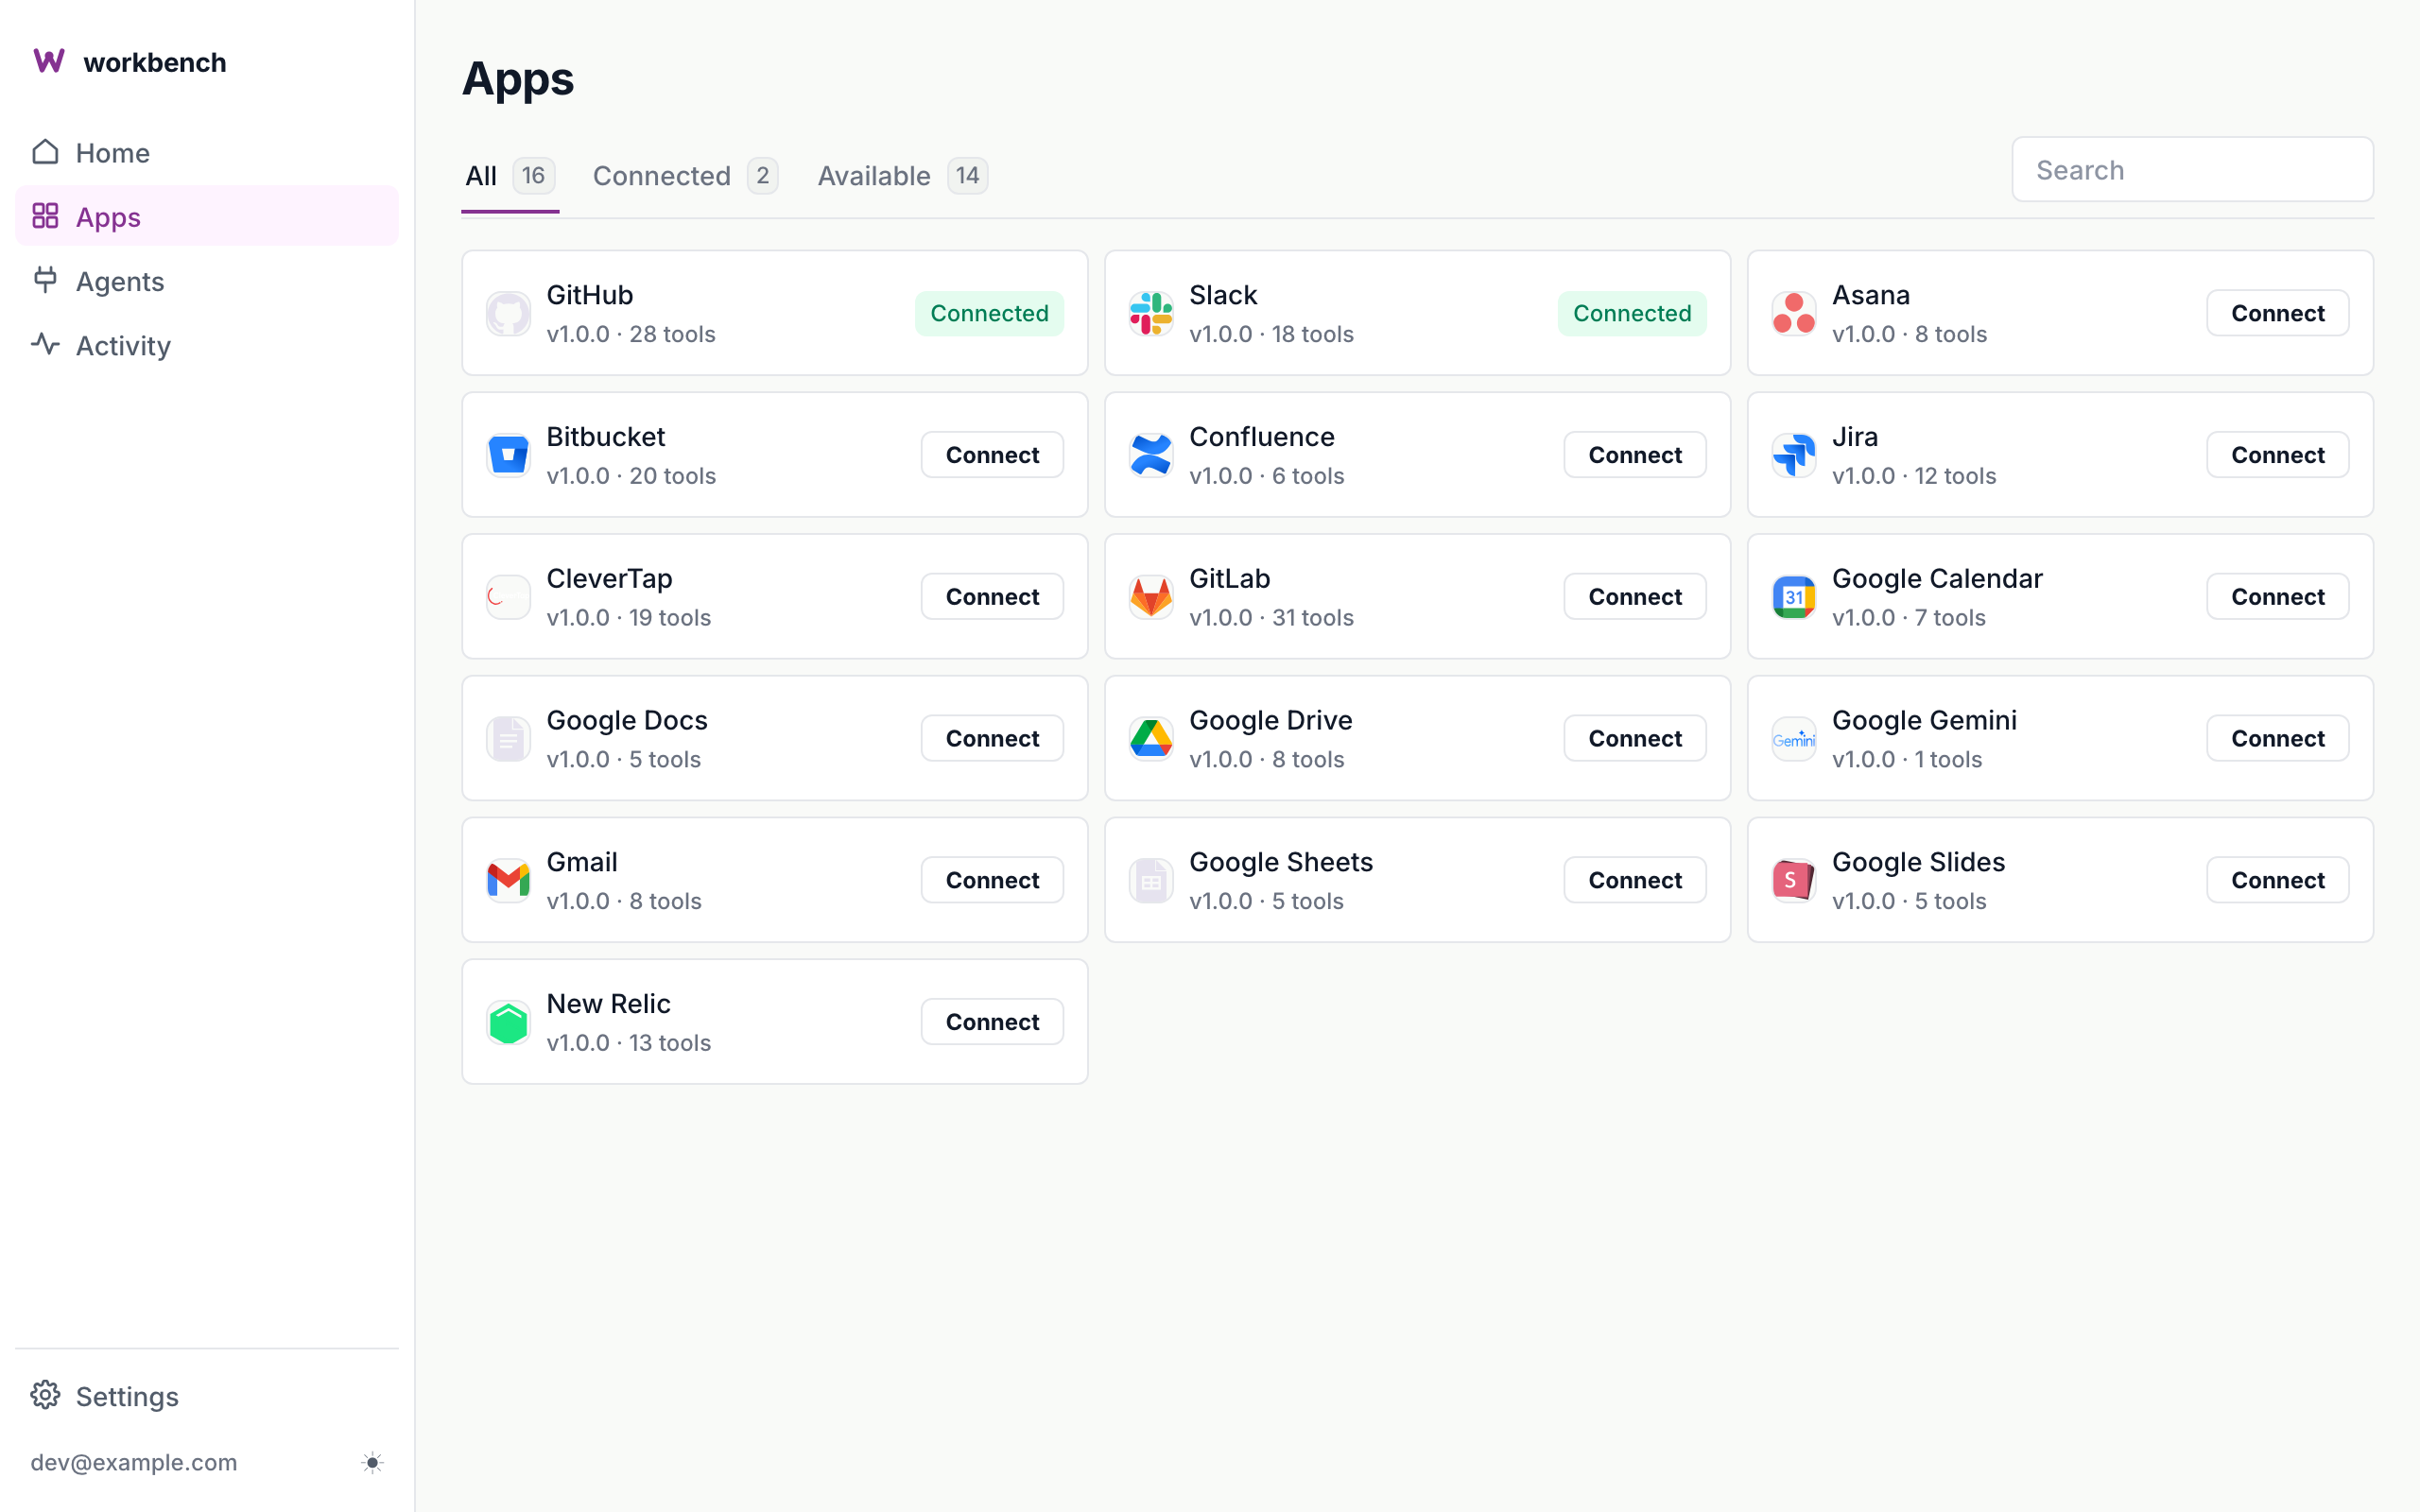Click the Google Slides app icon
Viewport: 2420px width, 1512px height.
(1794, 880)
